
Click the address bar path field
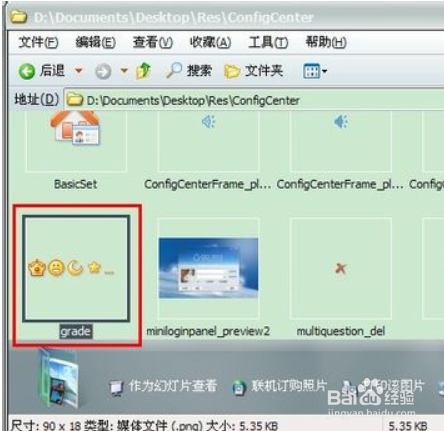pos(255,100)
